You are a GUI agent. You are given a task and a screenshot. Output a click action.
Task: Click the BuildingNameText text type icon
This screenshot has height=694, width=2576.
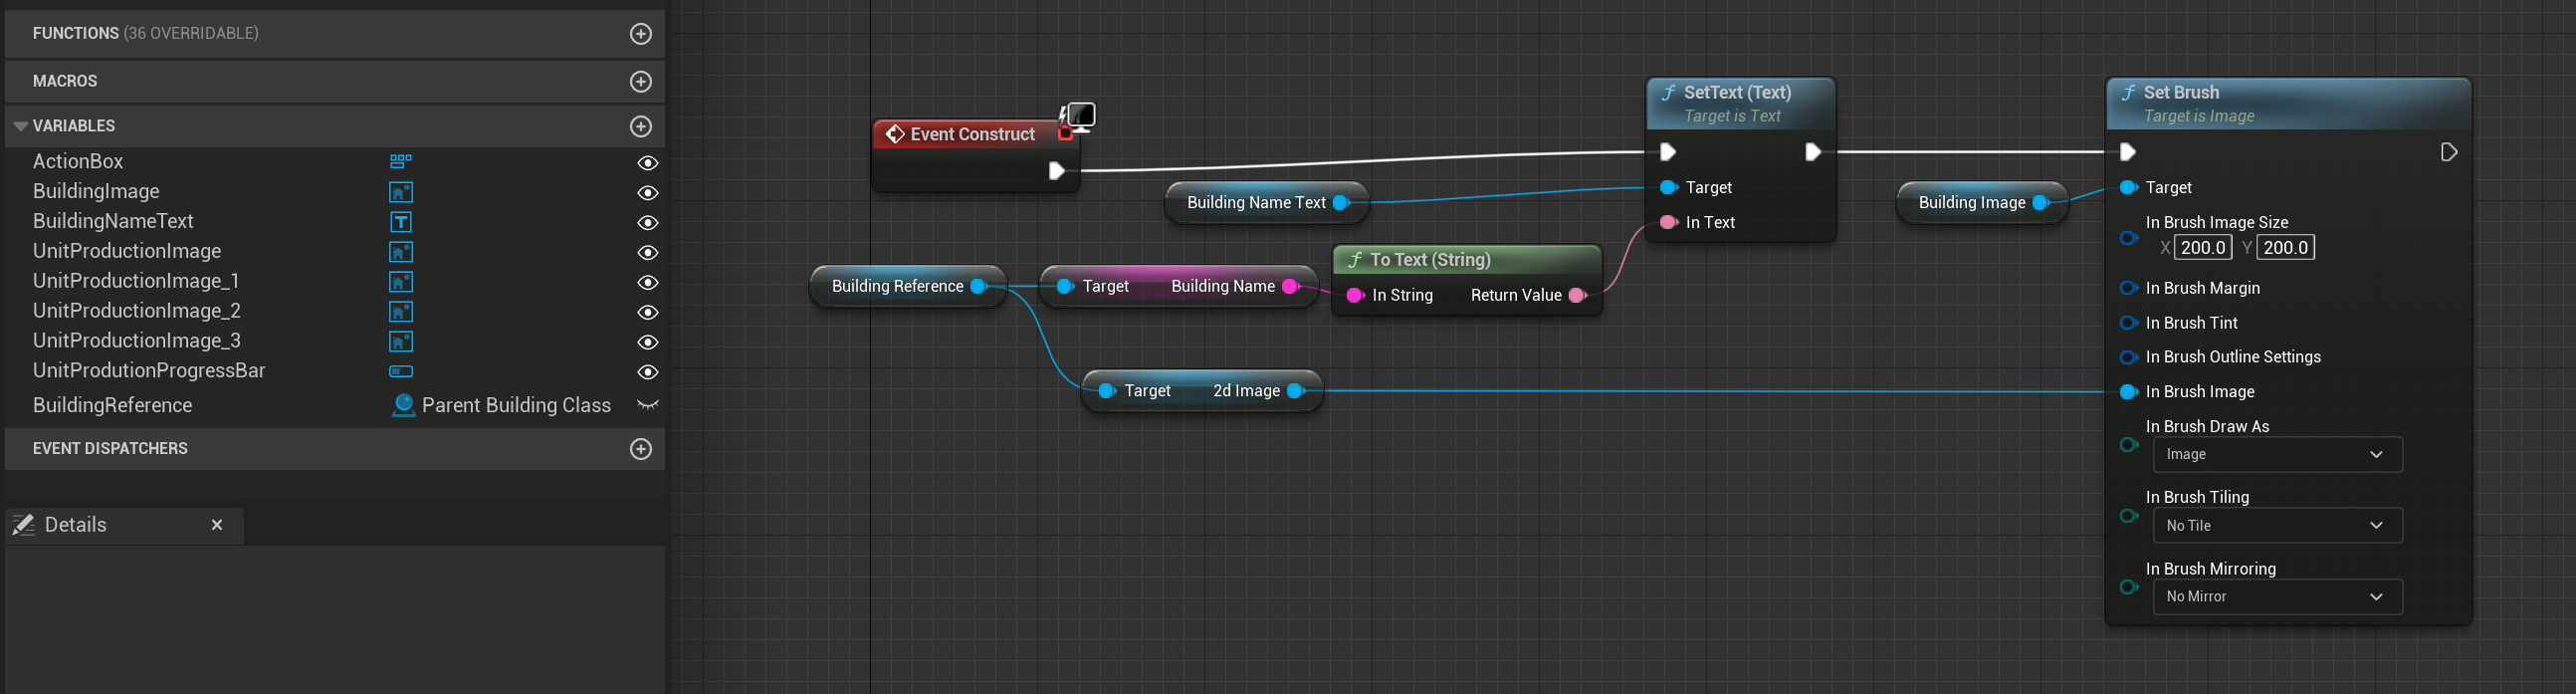tap(401, 222)
